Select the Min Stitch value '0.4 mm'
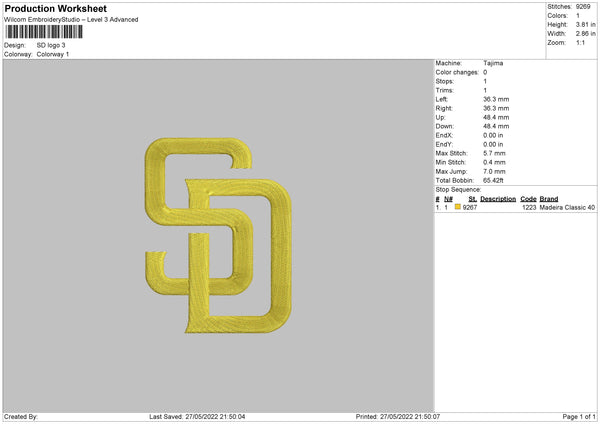 pos(494,162)
